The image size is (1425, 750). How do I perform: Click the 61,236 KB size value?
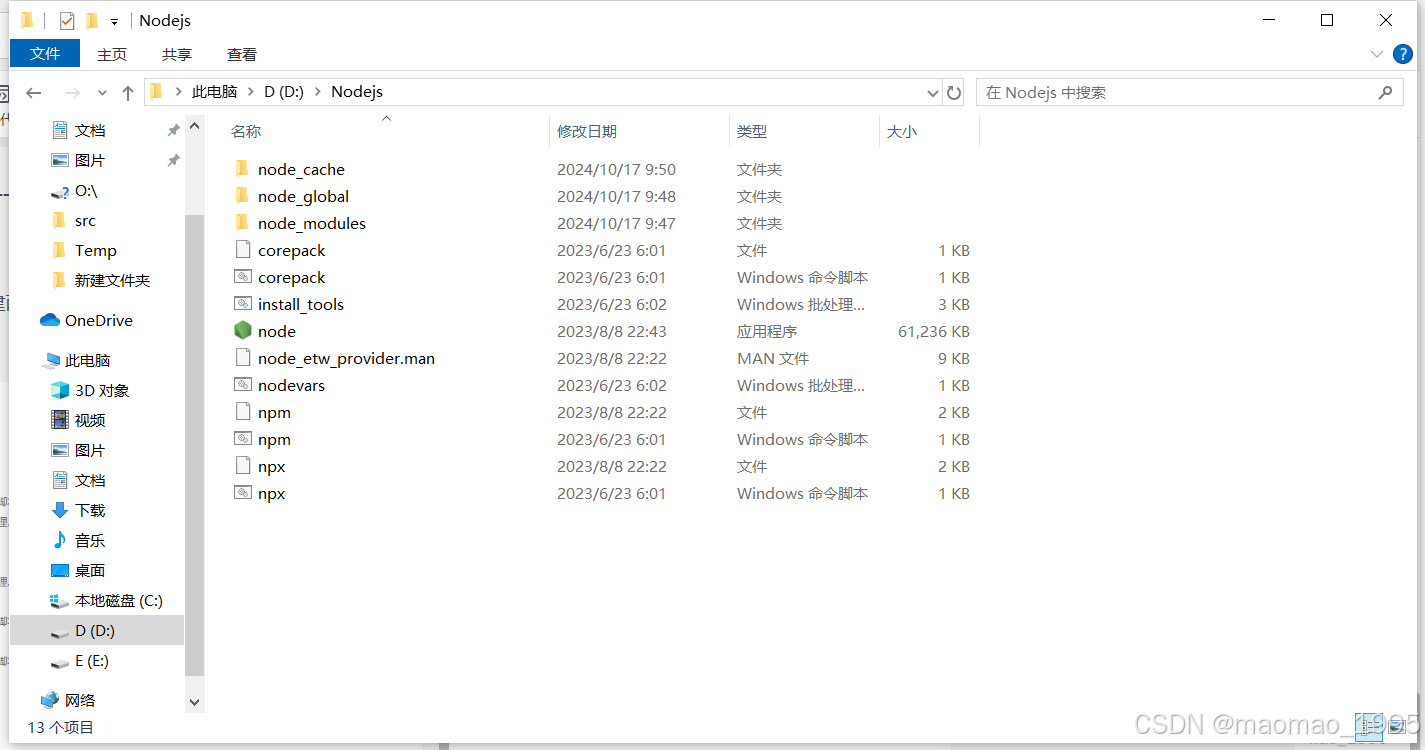pyautogui.click(x=934, y=331)
